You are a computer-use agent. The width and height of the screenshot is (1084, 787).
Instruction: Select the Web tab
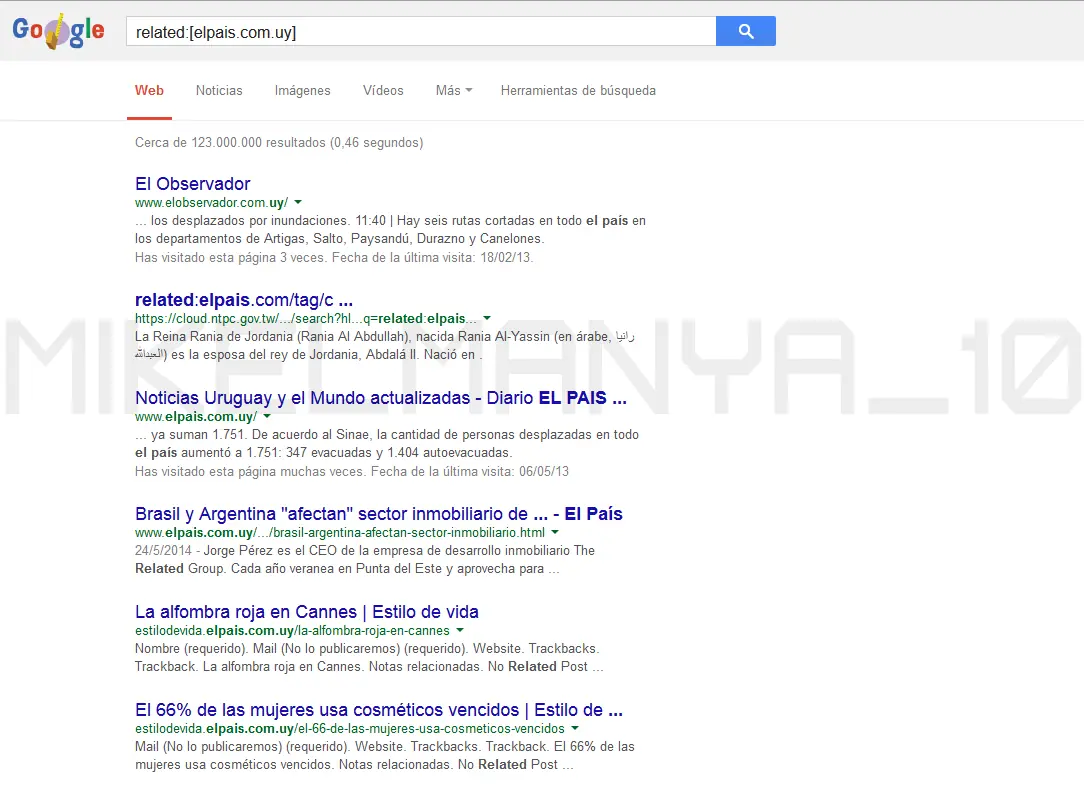click(149, 90)
